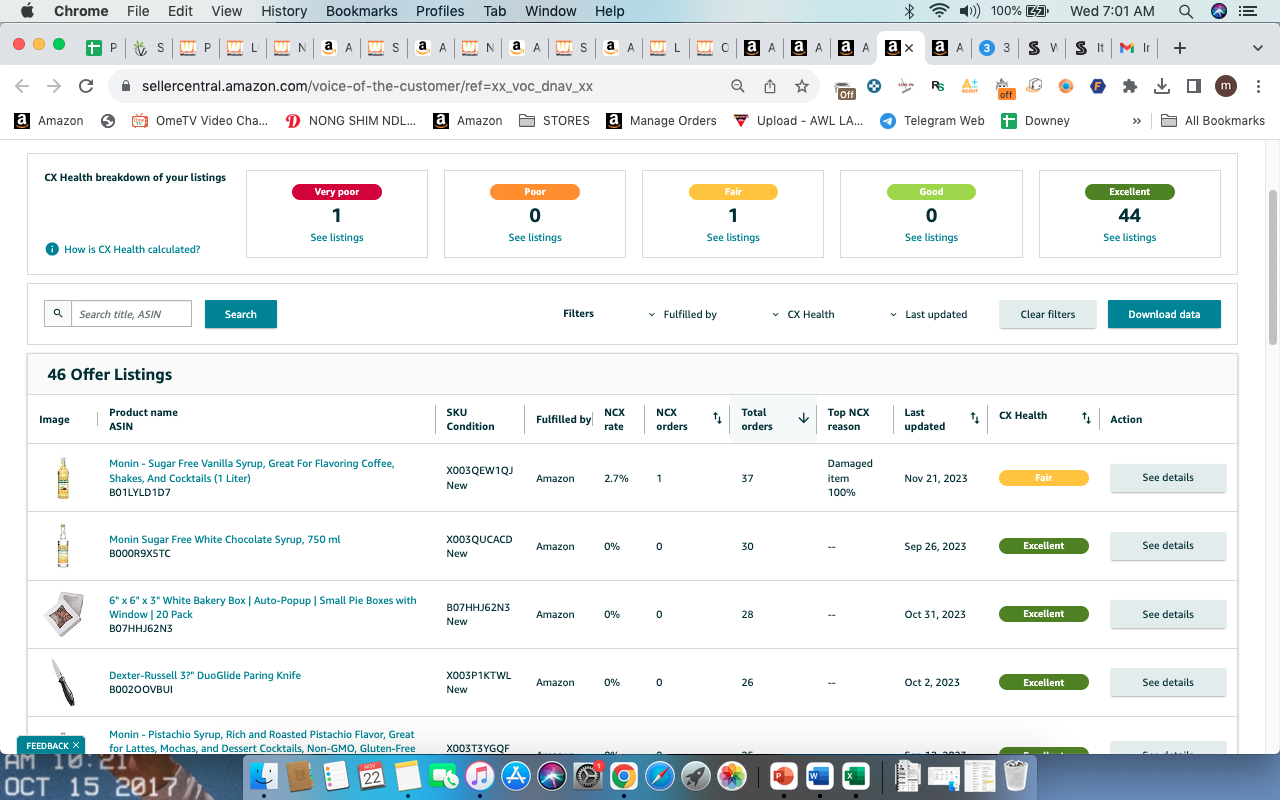The width and height of the screenshot is (1280, 800).
Task: Expand the Last updated filter dropdown
Action: pyautogui.click(x=929, y=314)
